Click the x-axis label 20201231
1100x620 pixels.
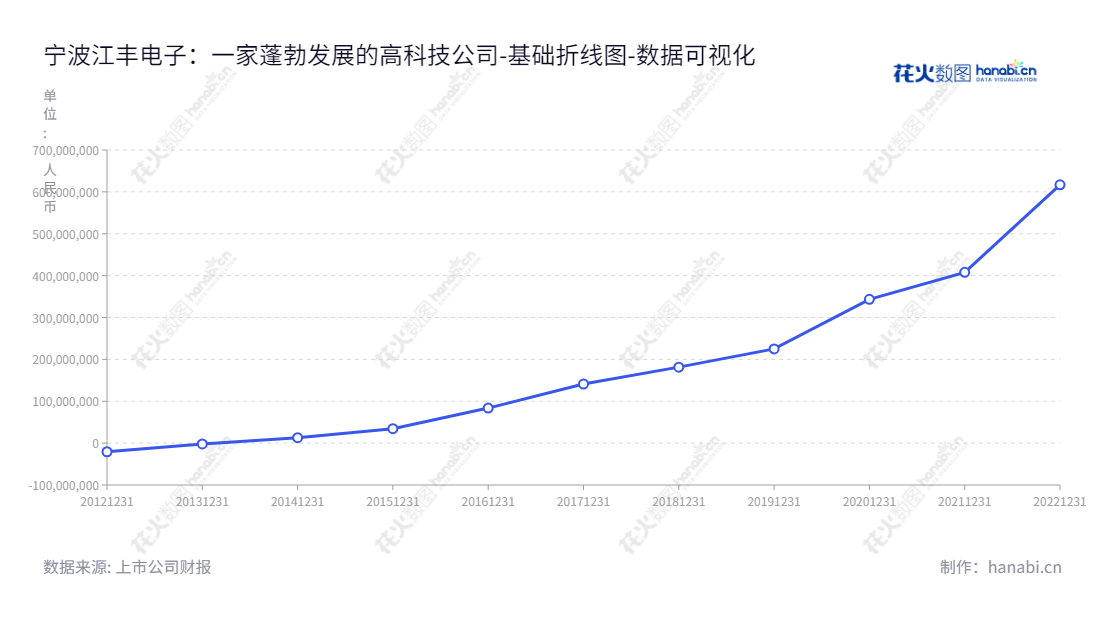[x=869, y=501]
